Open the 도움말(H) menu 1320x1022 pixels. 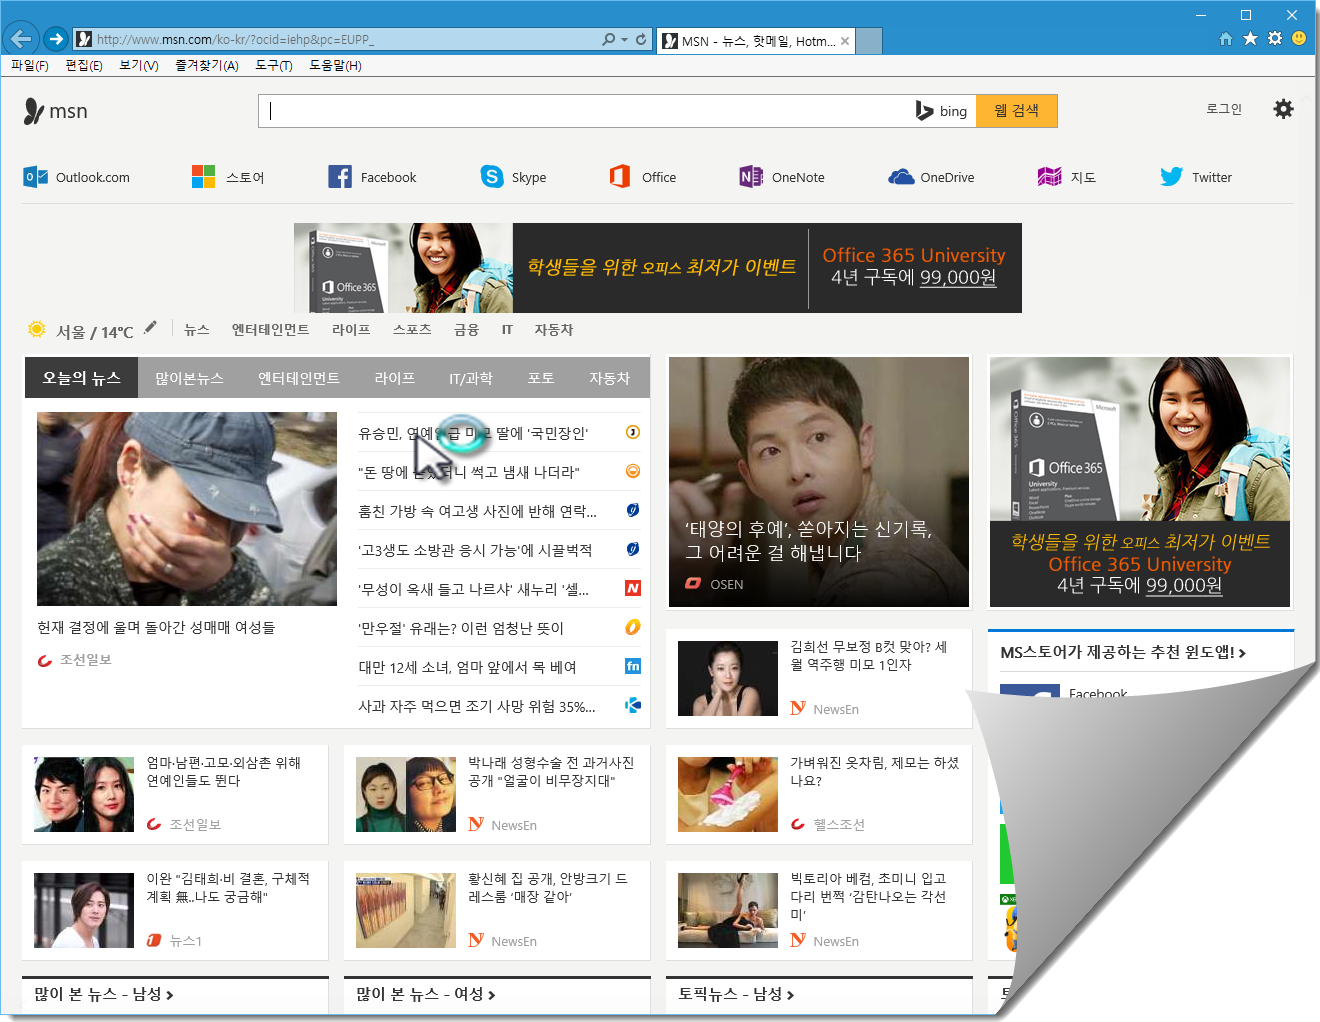(x=335, y=65)
